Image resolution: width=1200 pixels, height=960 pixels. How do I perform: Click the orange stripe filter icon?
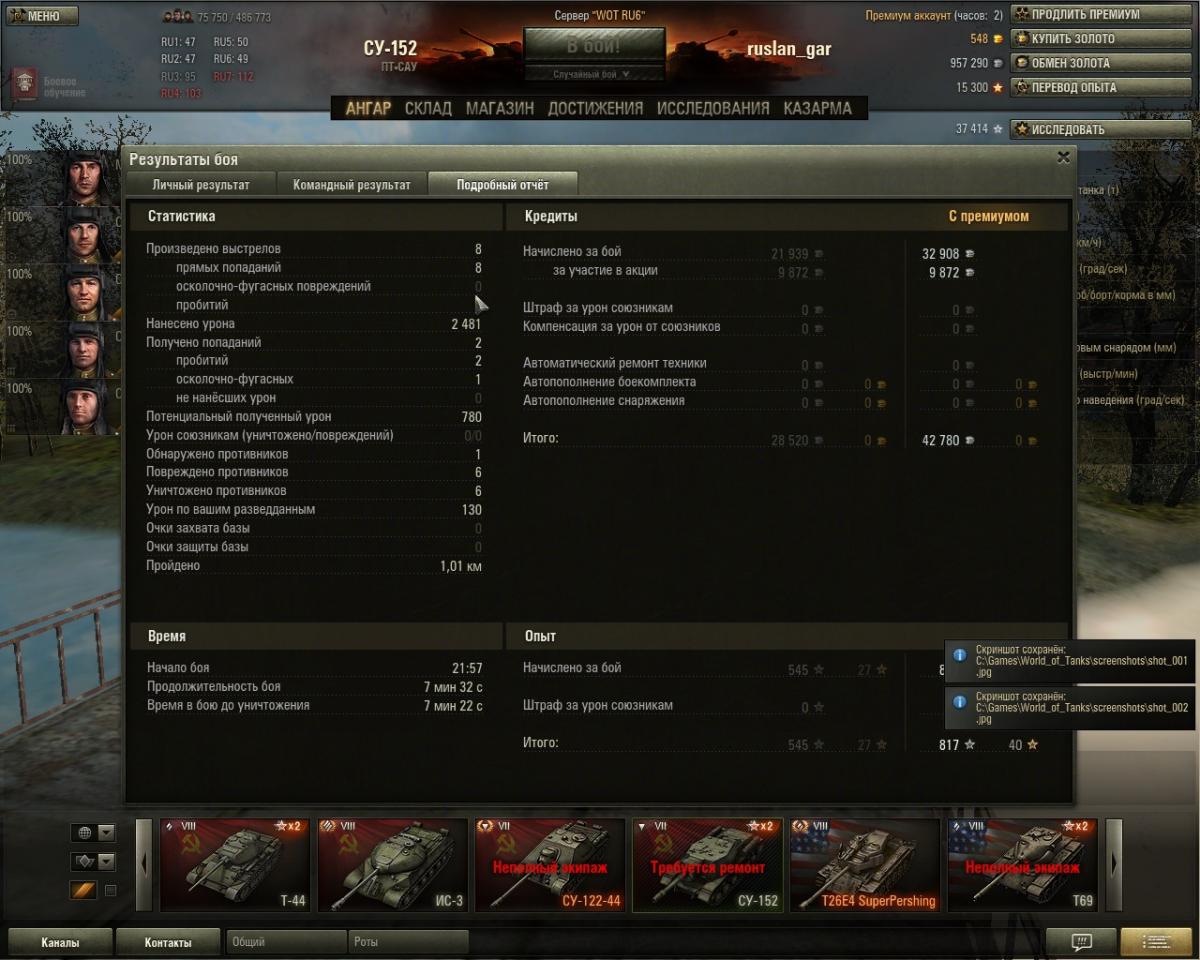pos(83,890)
